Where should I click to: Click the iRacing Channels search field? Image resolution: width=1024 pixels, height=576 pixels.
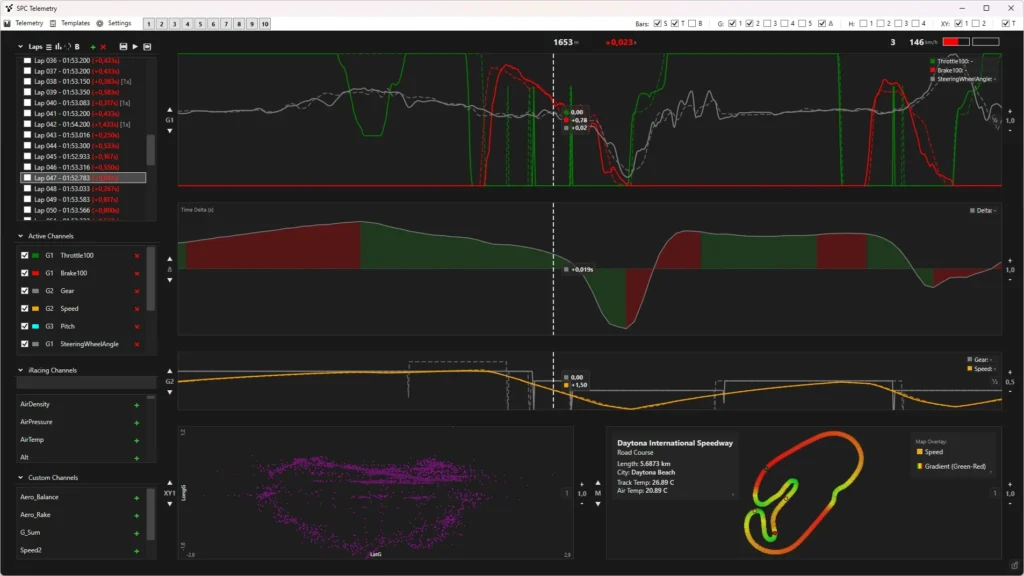86,383
